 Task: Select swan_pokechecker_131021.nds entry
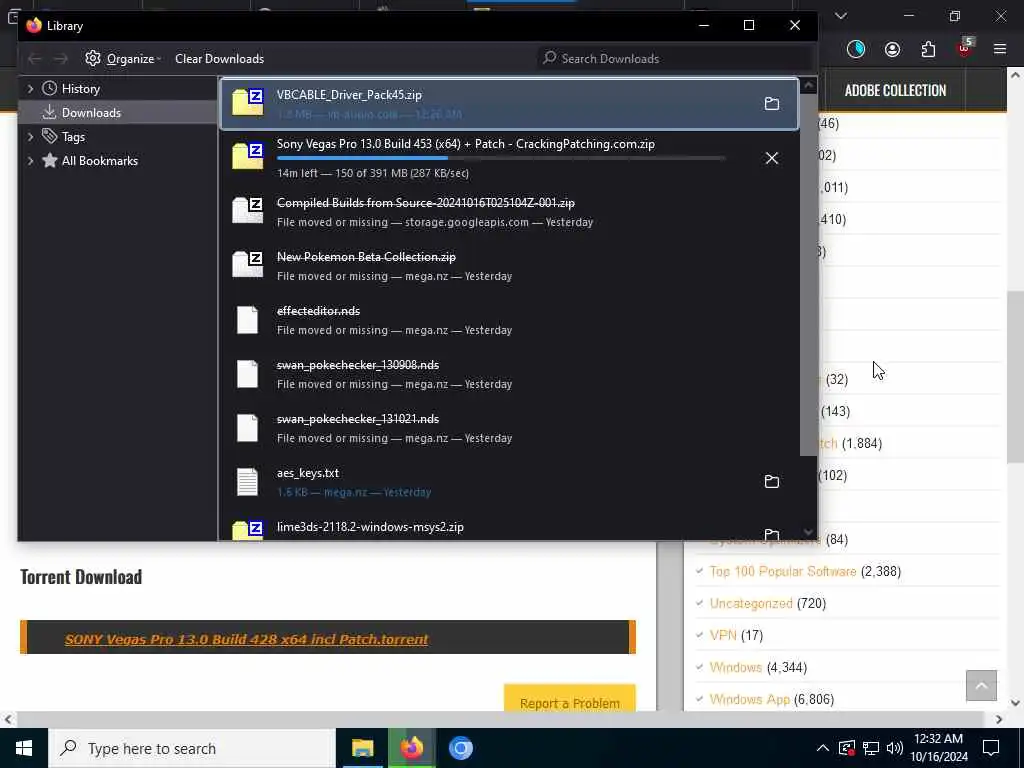[509, 428]
